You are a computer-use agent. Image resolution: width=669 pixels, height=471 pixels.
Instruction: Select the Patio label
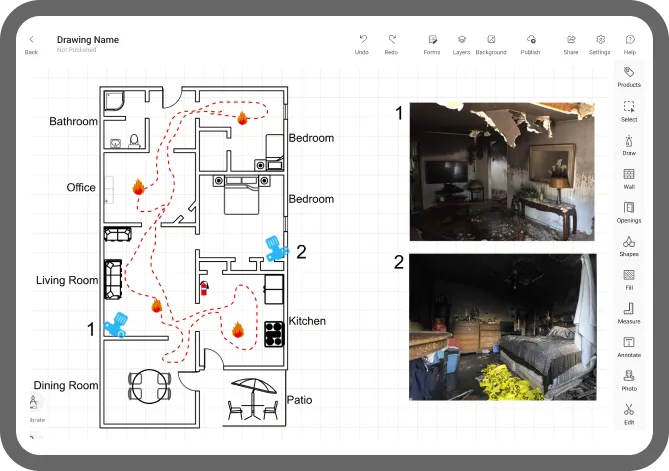point(300,400)
